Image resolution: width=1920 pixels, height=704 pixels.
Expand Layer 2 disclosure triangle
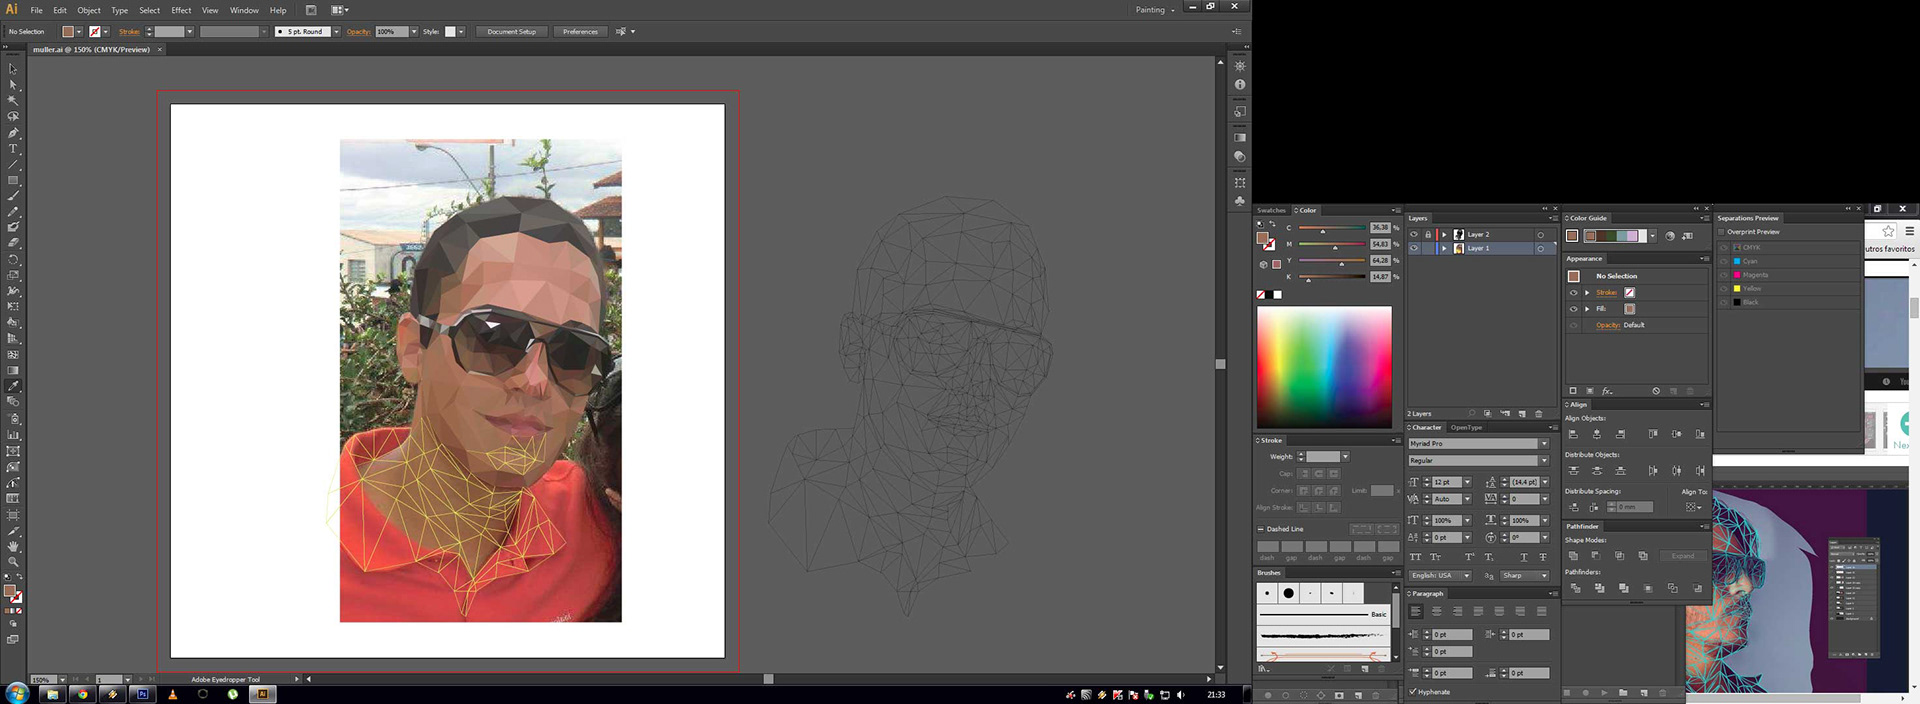point(1444,234)
